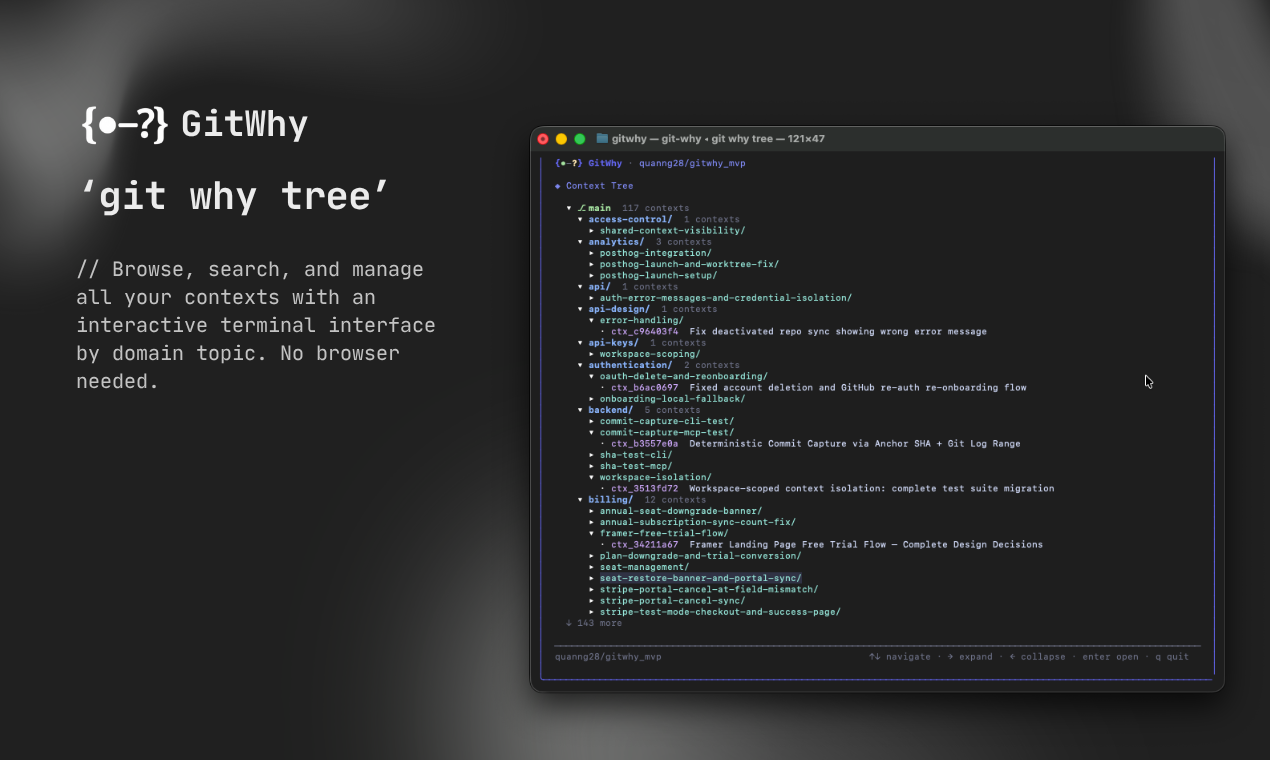Click 'Fix deactivated repo sync' description text
The image size is (1270, 760).
838,331
